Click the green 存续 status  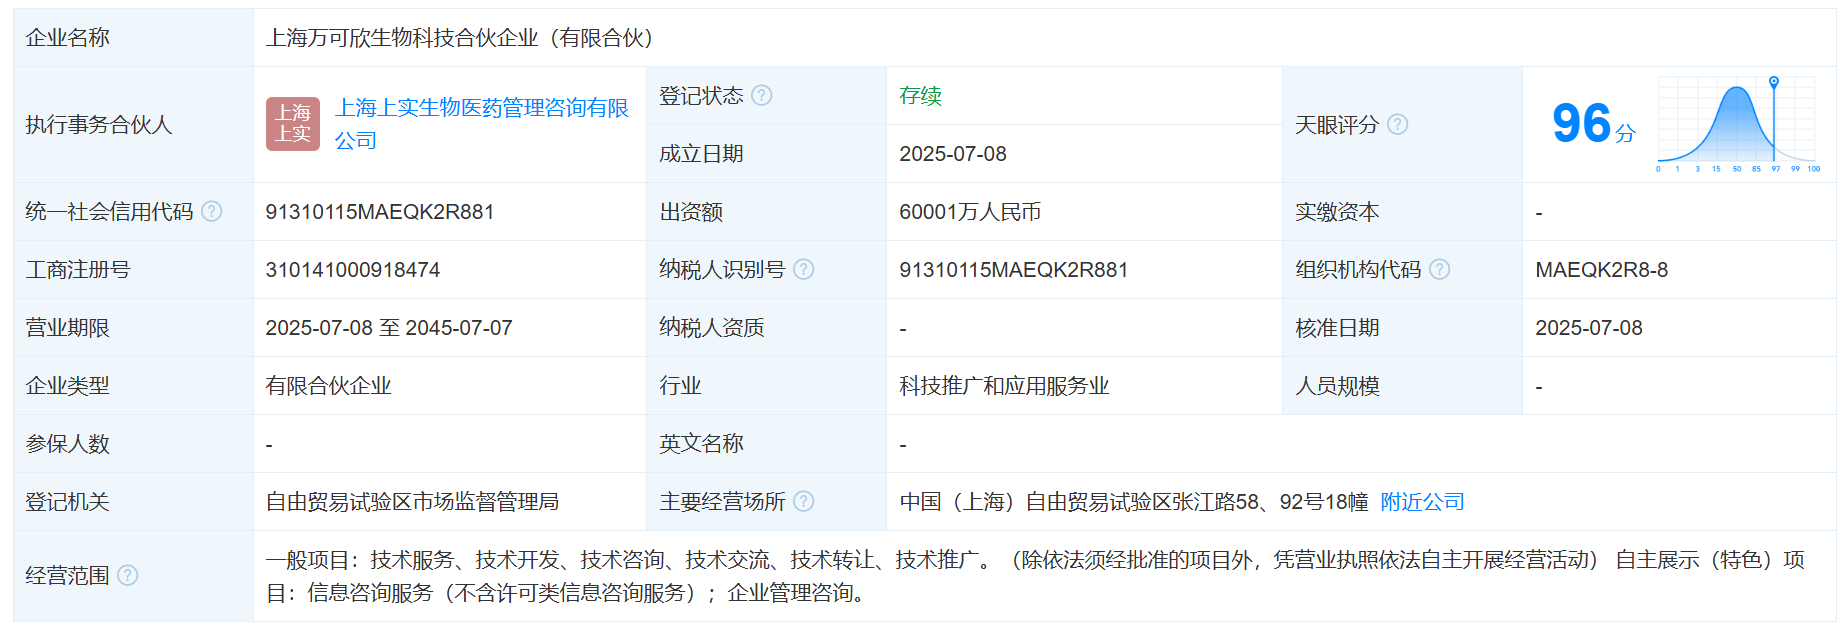tap(920, 96)
